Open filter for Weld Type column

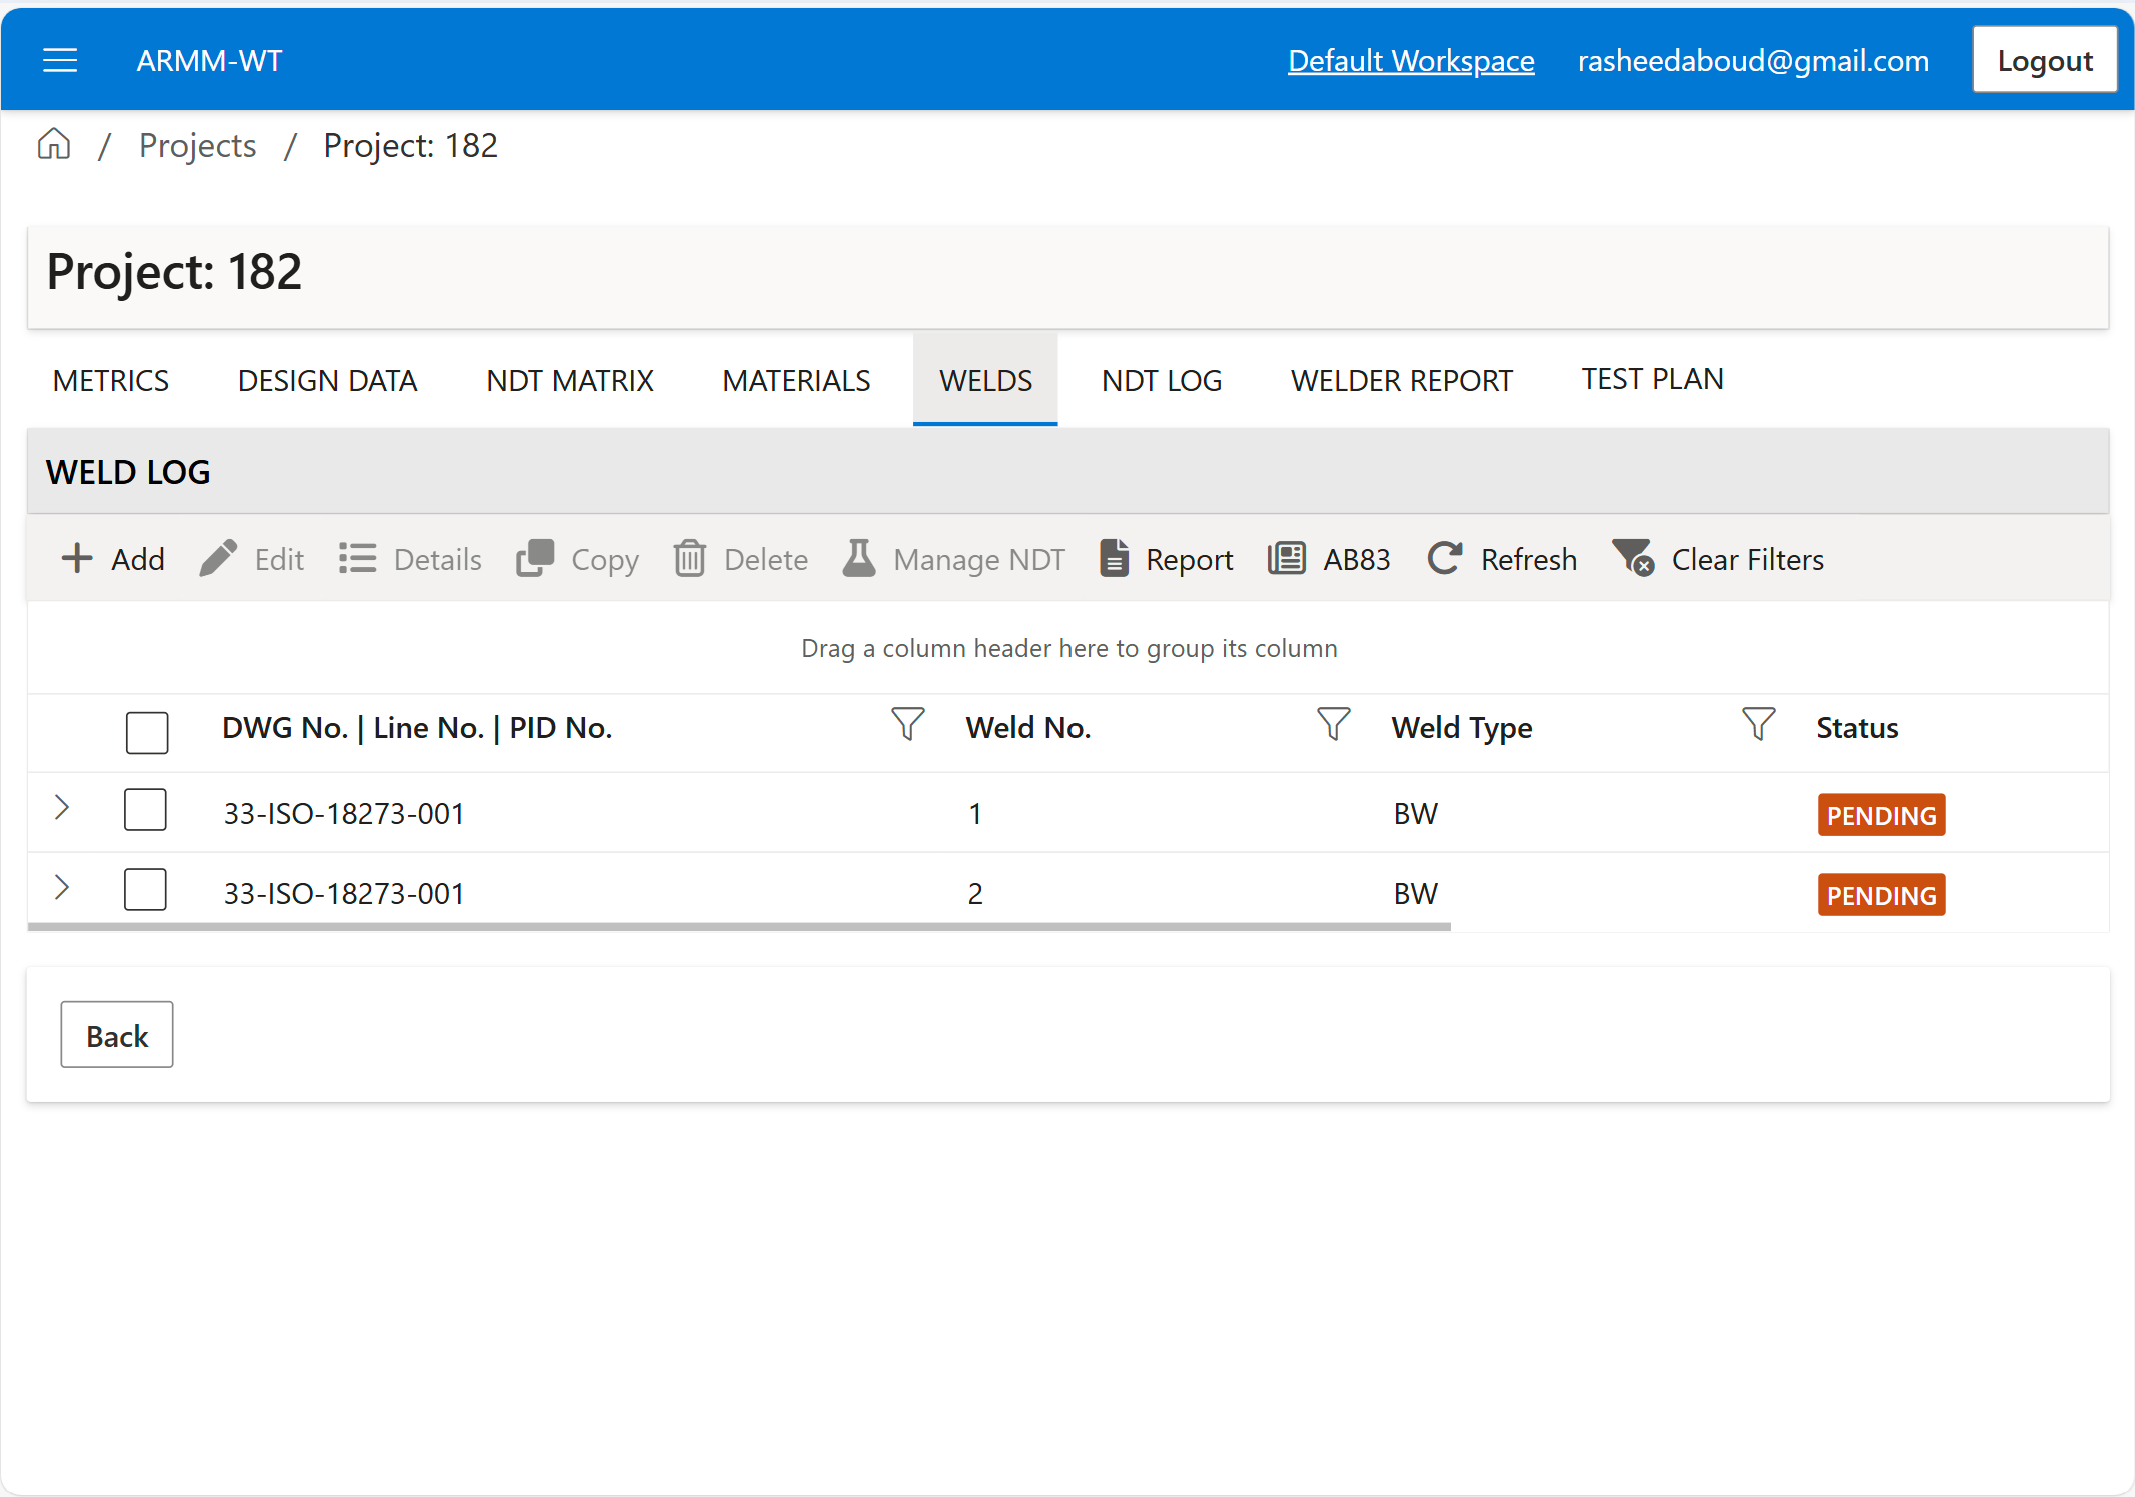coord(1759,724)
